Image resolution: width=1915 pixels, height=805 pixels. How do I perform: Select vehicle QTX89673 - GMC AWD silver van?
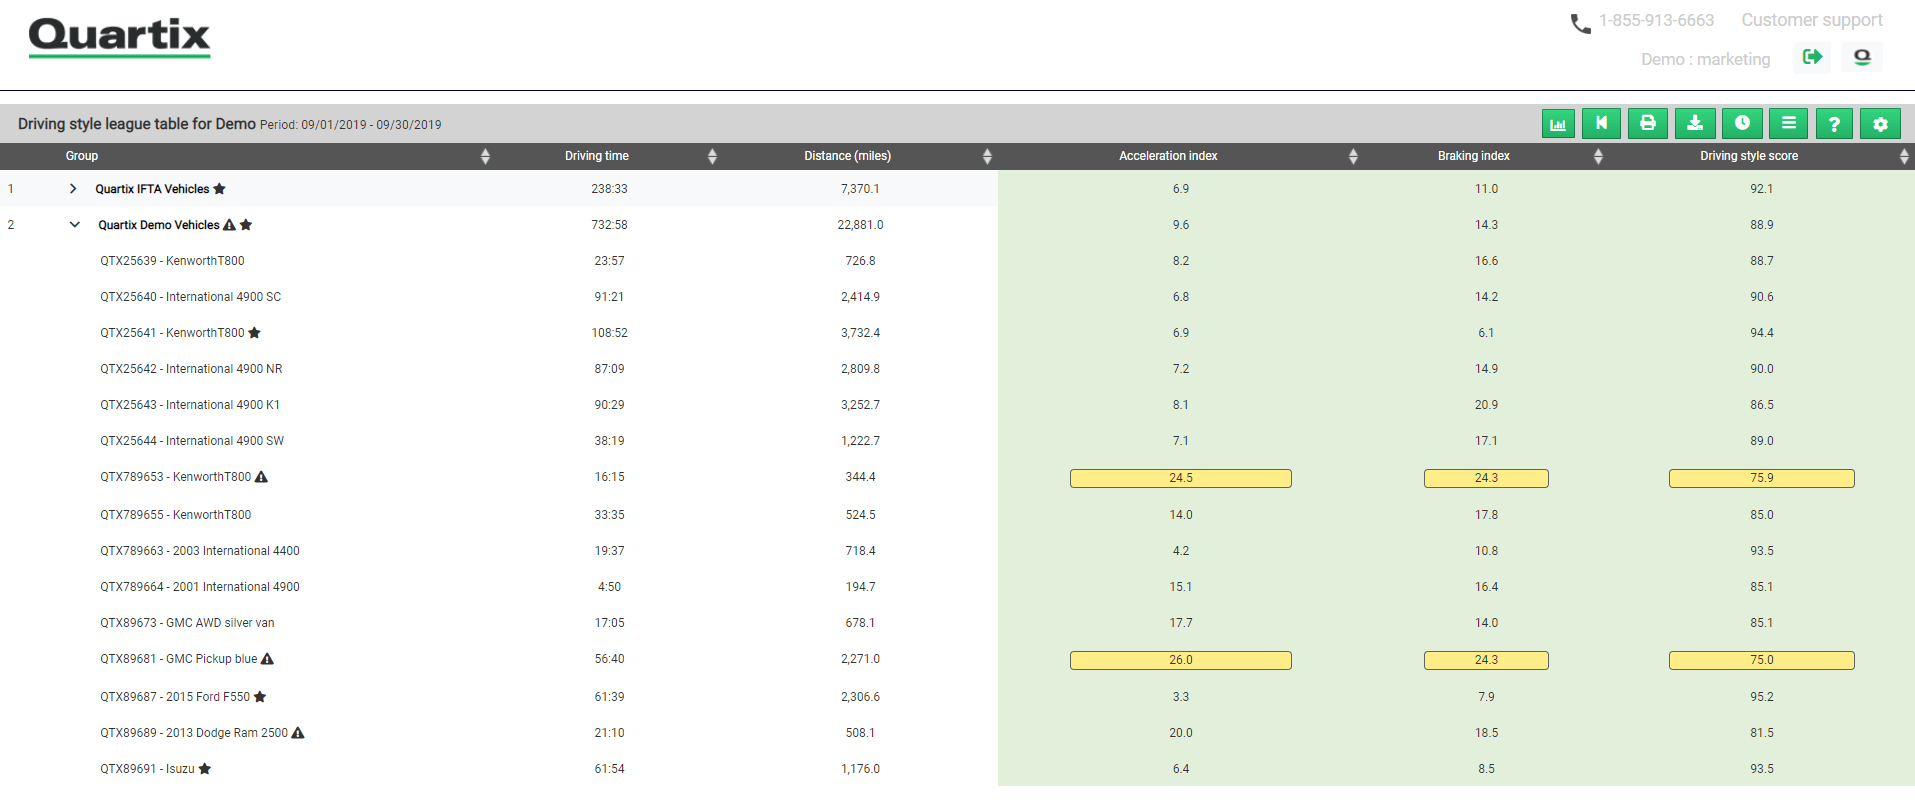tap(187, 623)
